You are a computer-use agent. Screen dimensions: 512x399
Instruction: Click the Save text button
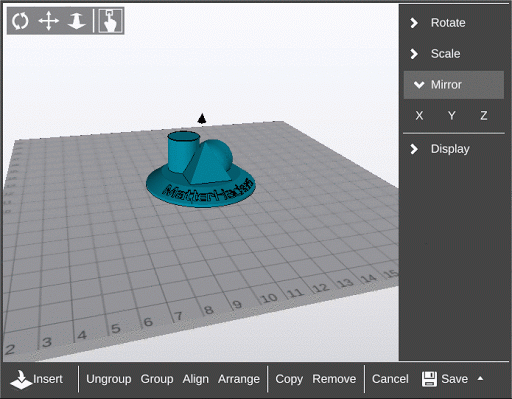pos(454,379)
